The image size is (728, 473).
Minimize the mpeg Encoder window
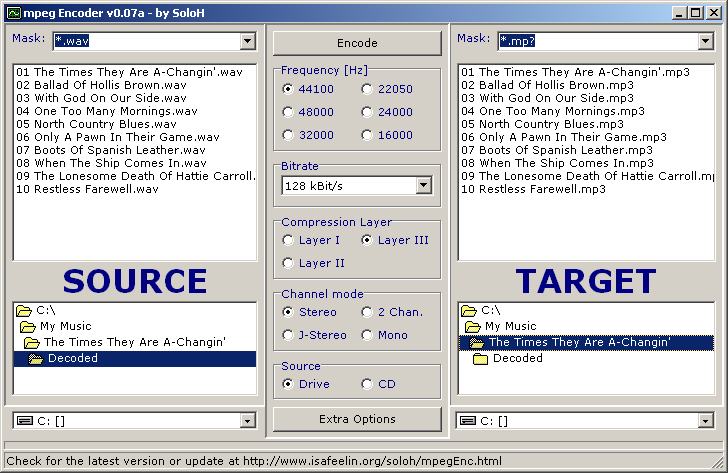679,13
